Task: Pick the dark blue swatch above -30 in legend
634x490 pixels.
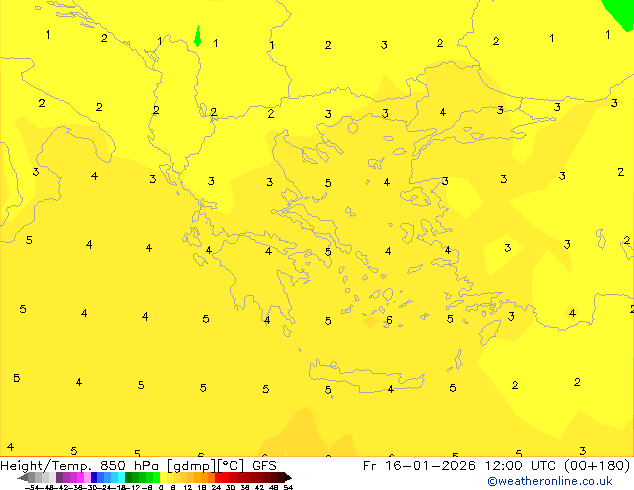Action: (94, 477)
